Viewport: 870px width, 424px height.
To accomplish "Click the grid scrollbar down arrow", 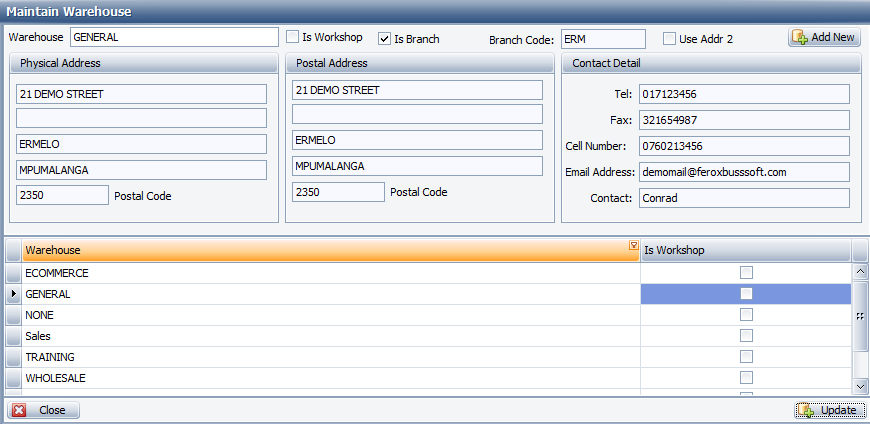I will (x=860, y=386).
